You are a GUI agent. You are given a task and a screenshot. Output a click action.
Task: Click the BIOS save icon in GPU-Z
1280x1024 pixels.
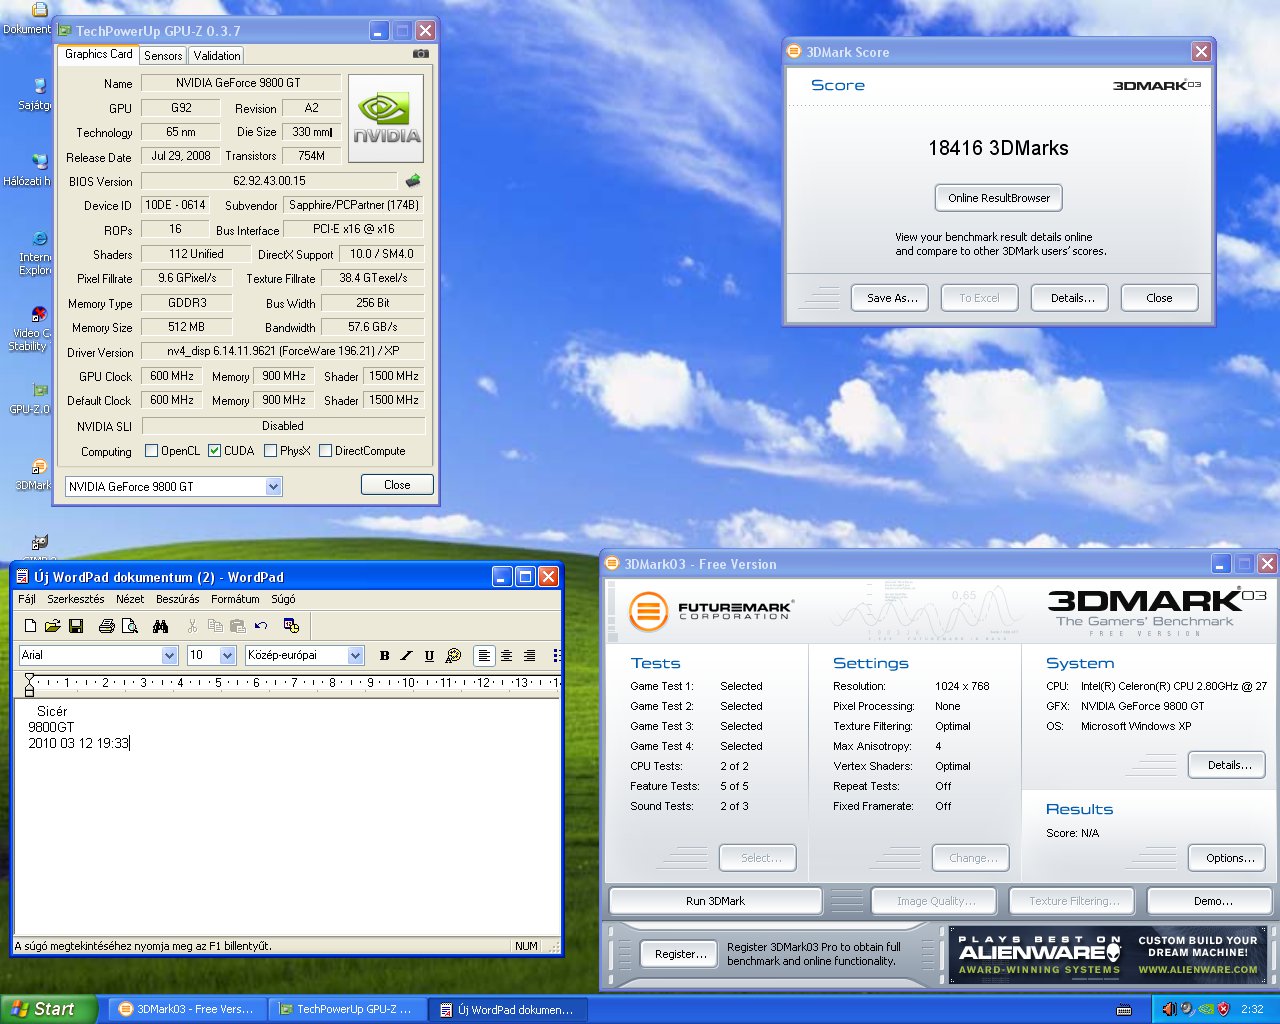coord(412,181)
